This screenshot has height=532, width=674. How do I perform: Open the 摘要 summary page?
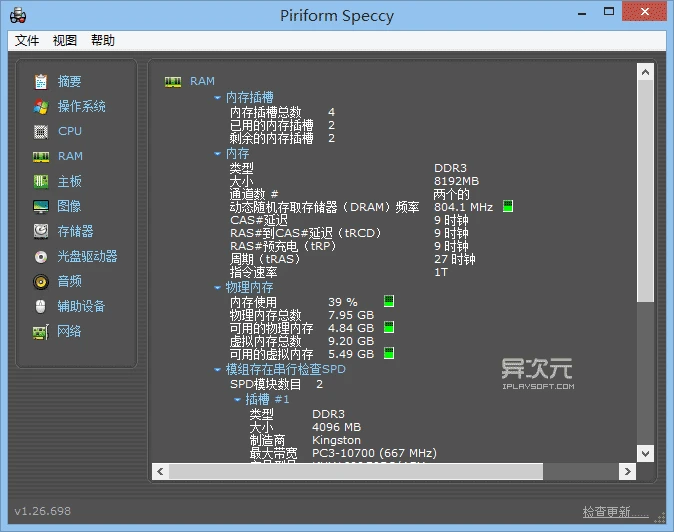click(x=70, y=81)
